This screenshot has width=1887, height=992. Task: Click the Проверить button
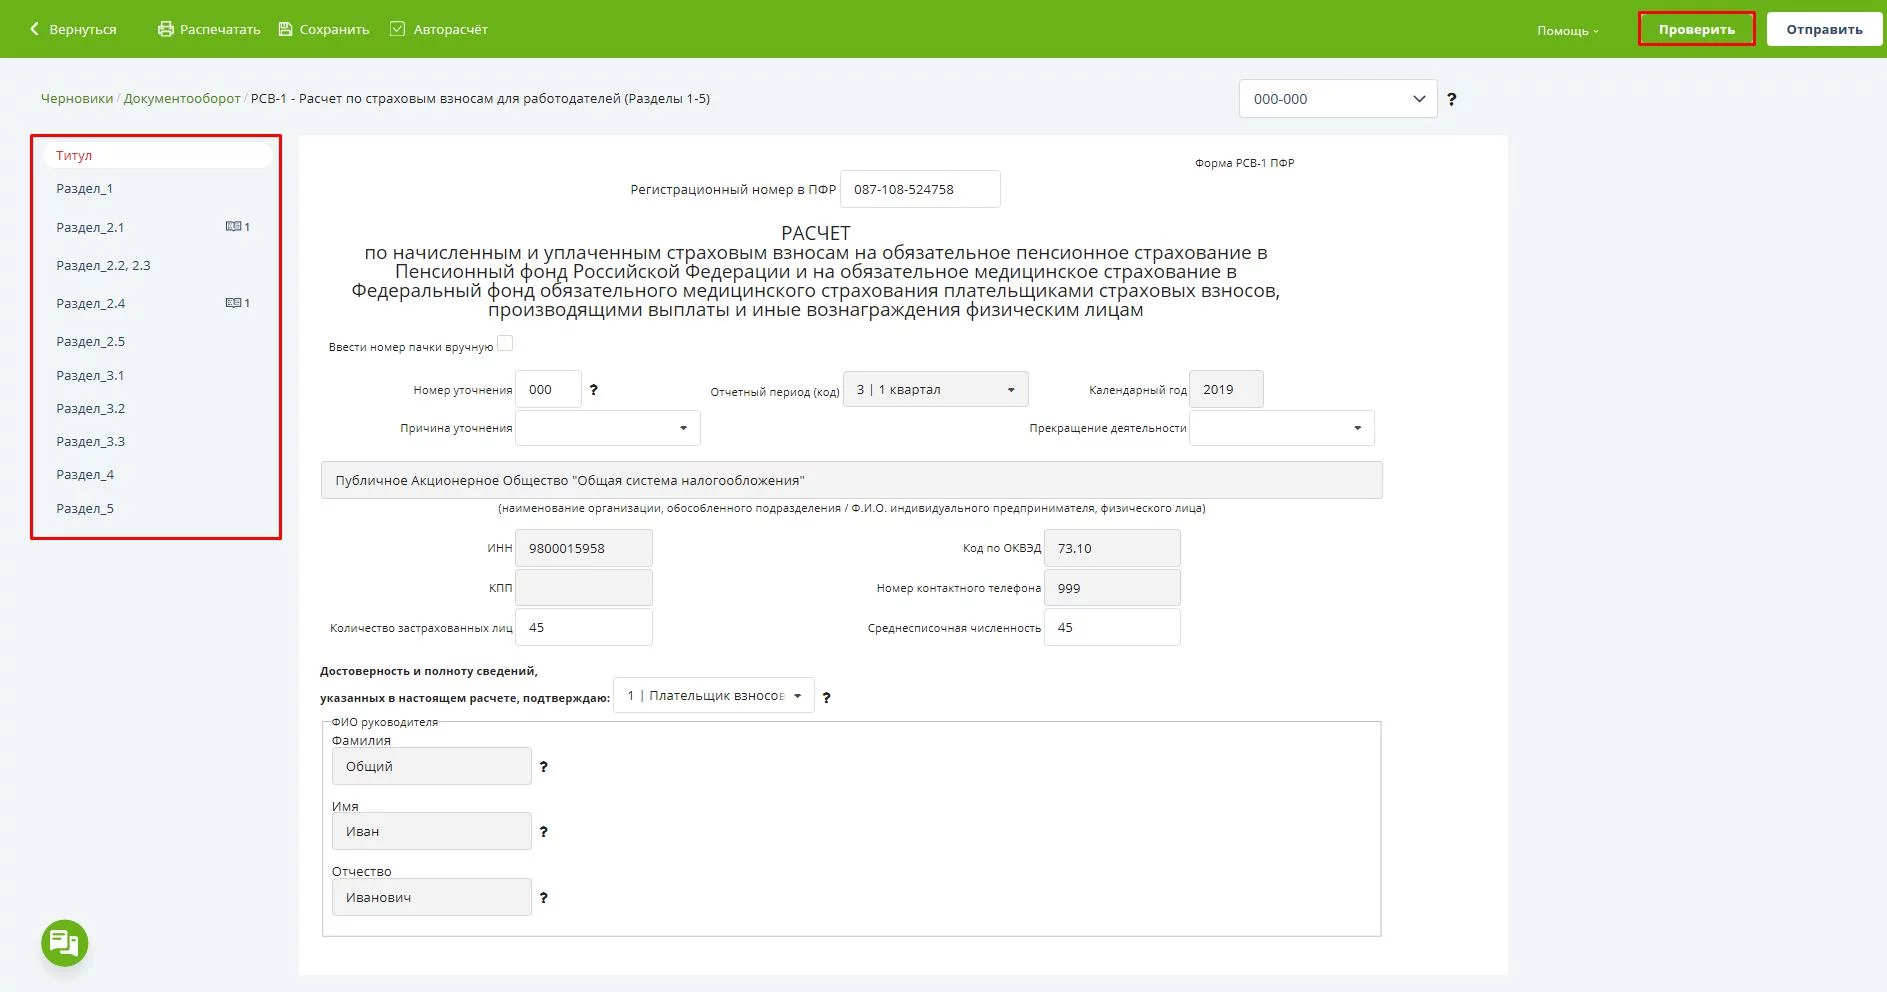[1697, 29]
